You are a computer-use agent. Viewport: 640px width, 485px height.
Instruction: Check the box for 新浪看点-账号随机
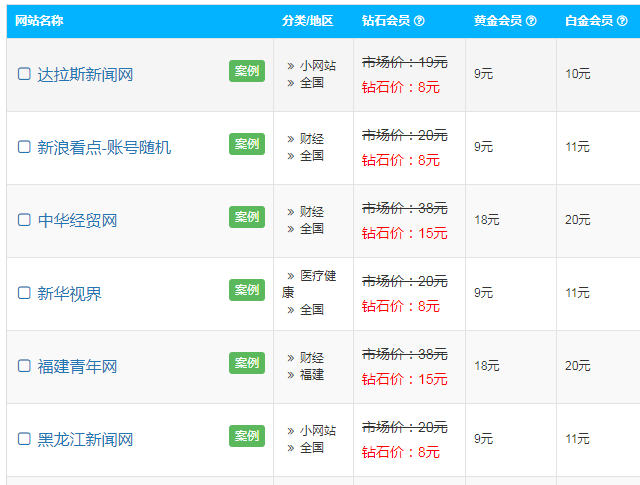click(24, 147)
